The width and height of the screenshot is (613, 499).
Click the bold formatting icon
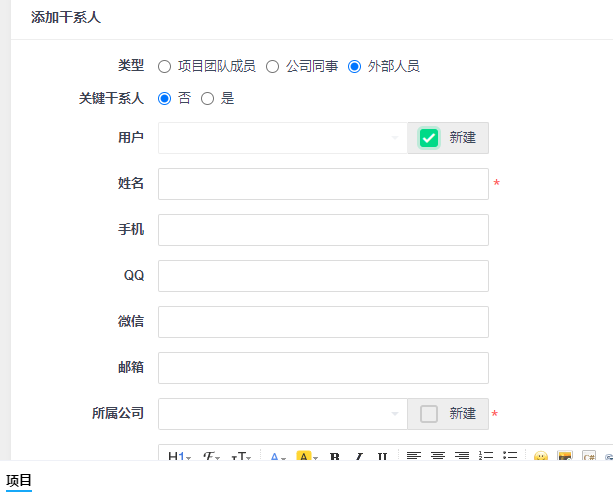(334, 457)
